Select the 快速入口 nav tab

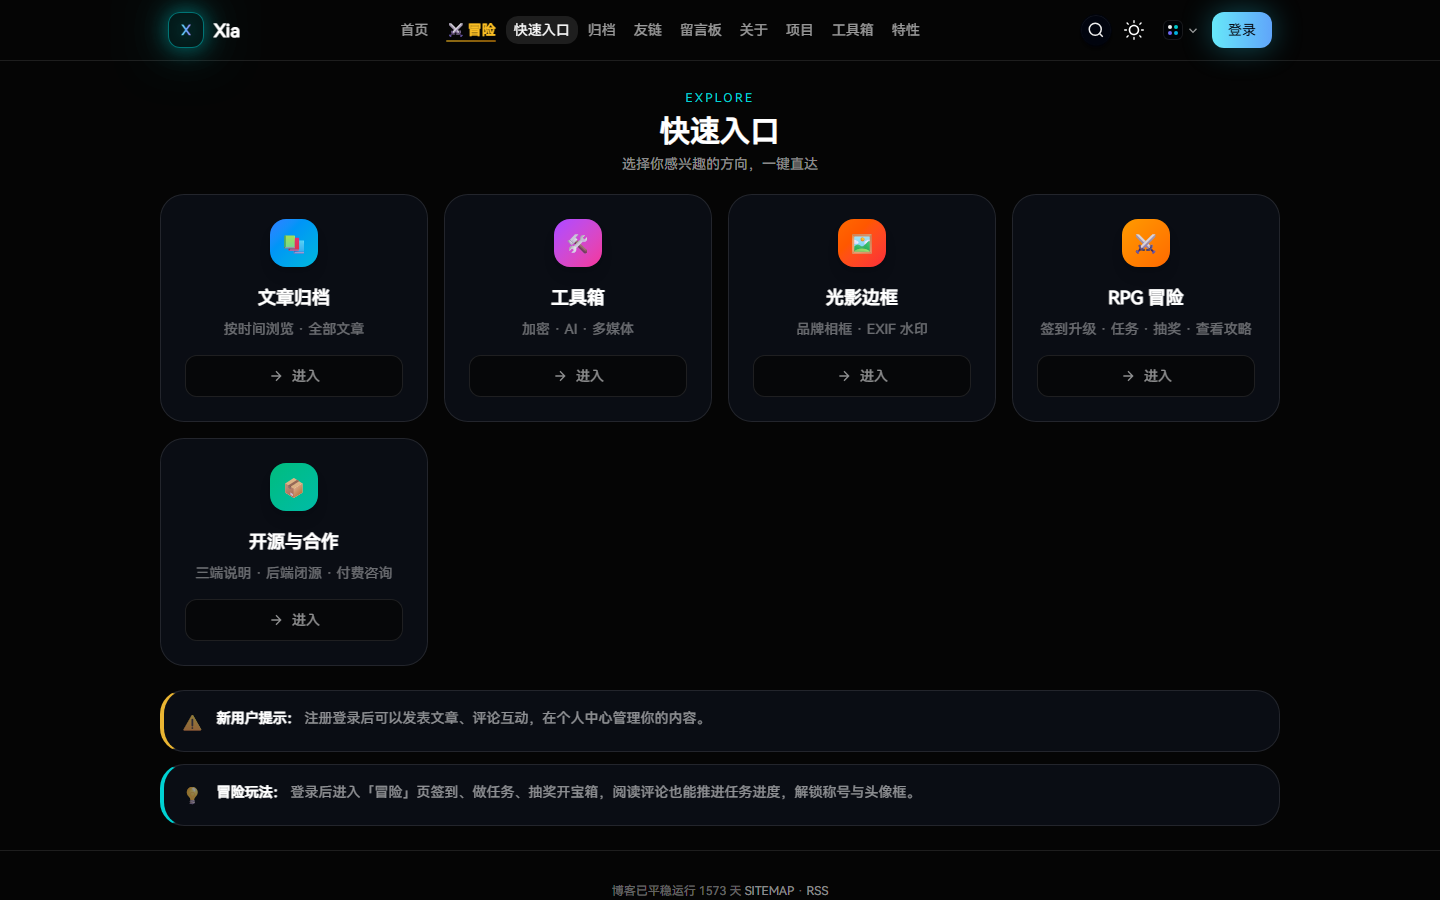[542, 30]
